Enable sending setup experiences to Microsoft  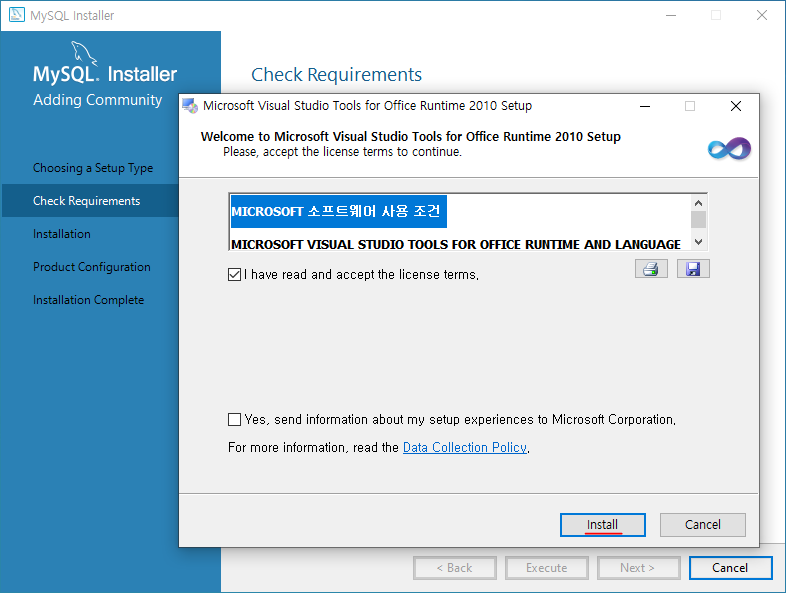click(x=234, y=420)
